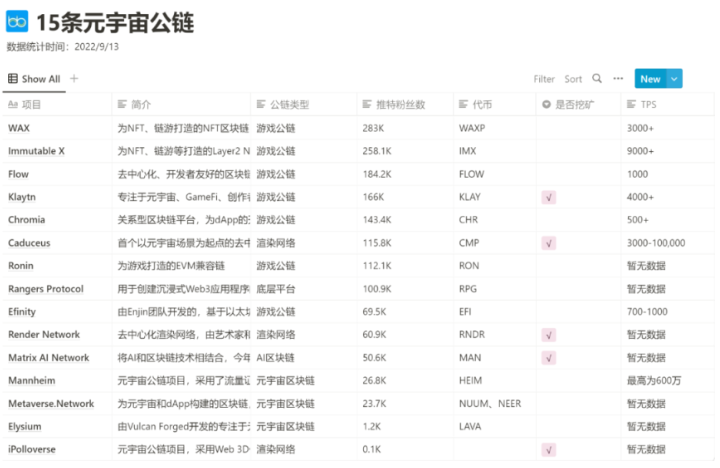Open the Flow project row

tap(18, 174)
